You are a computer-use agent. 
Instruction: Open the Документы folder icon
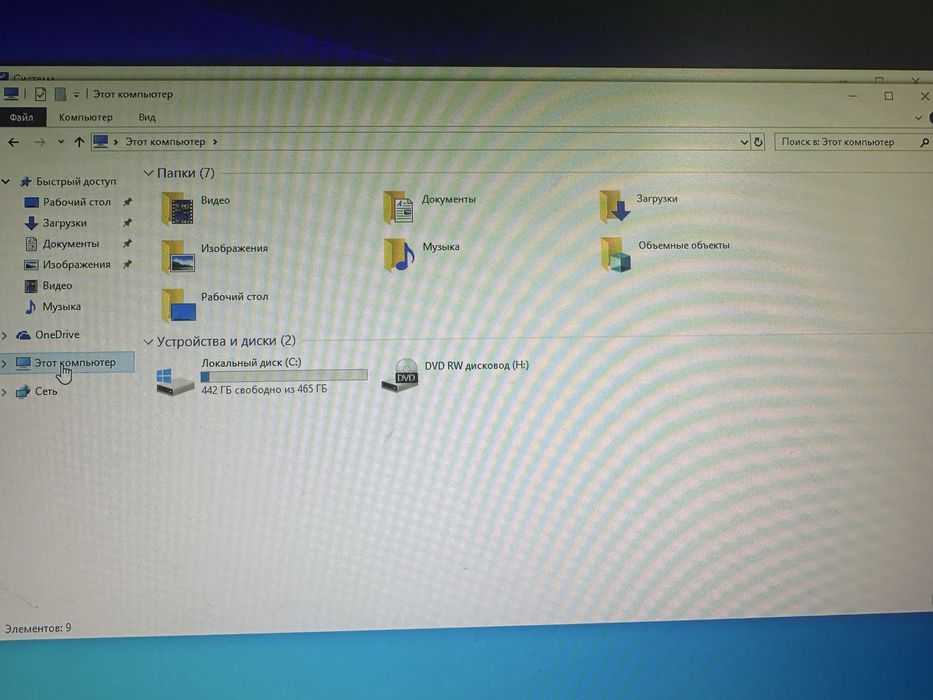(399, 207)
